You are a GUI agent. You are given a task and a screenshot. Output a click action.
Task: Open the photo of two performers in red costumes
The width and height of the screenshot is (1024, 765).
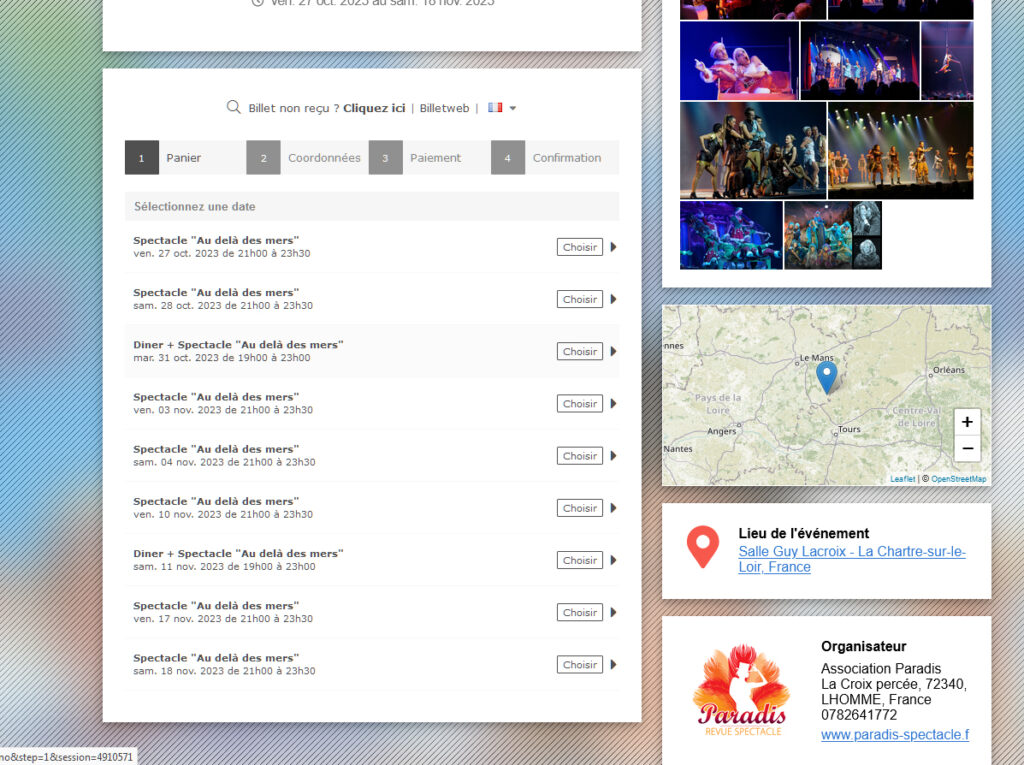pyautogui.click(x=739, y=61)
